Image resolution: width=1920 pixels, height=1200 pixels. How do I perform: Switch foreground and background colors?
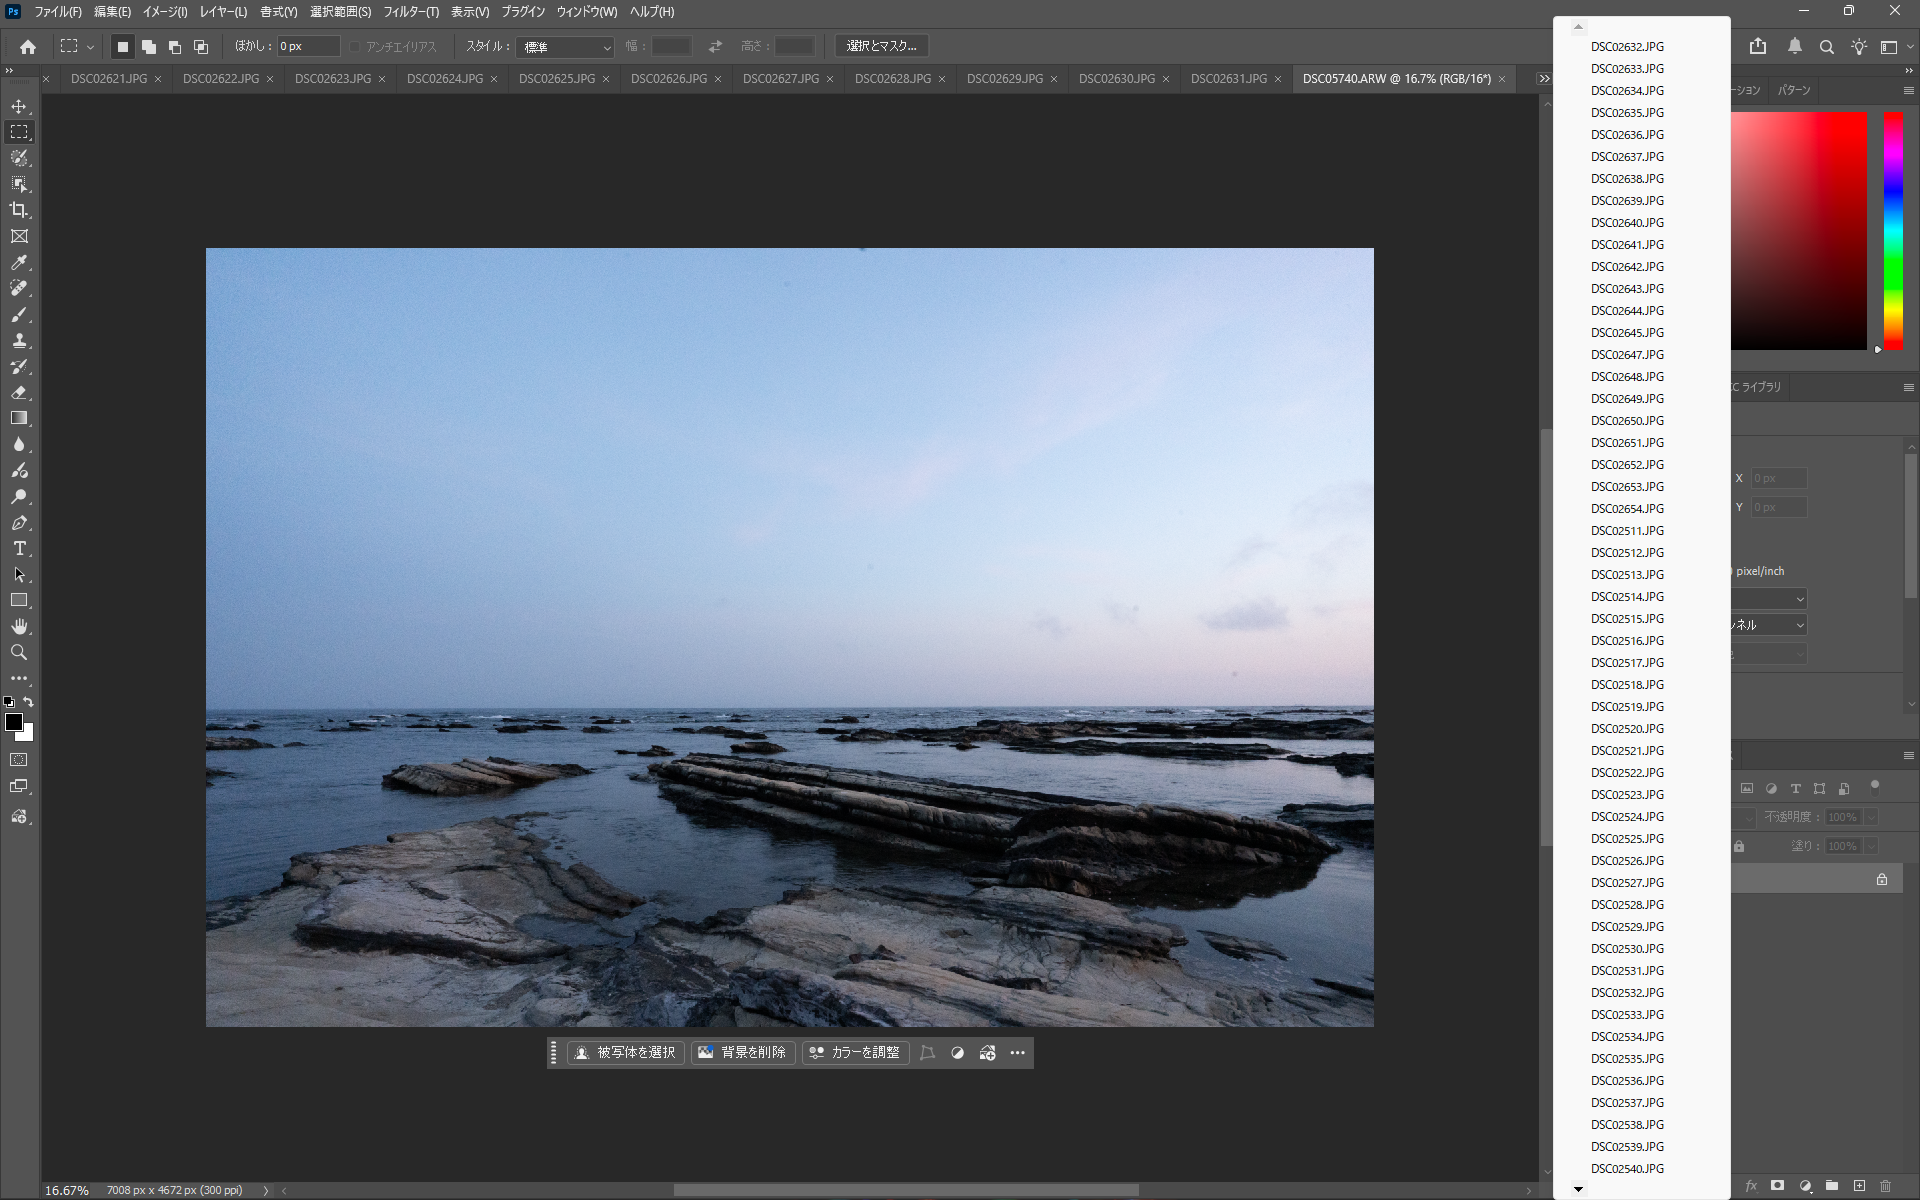(x=28, y=702)
